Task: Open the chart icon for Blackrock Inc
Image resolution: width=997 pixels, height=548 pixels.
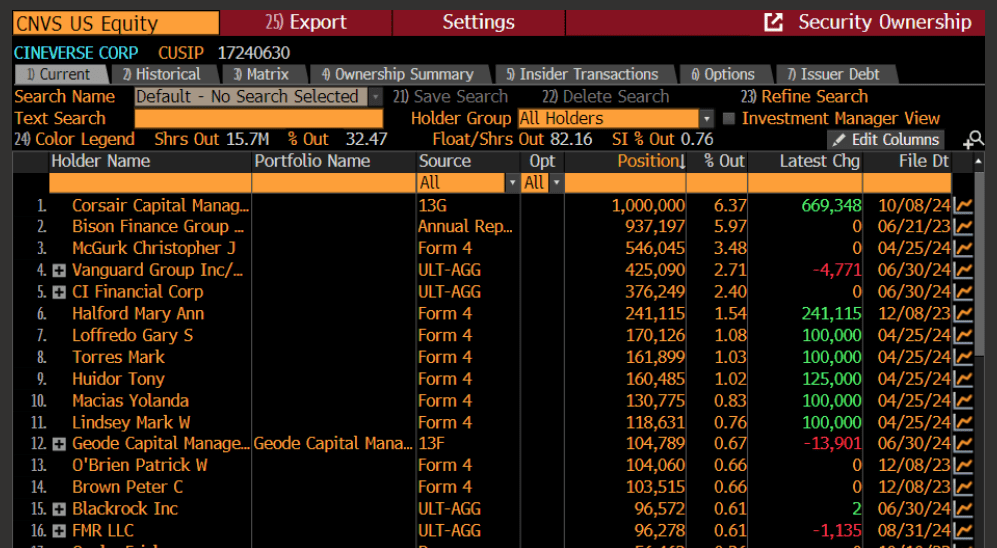Action: [964, 509]
